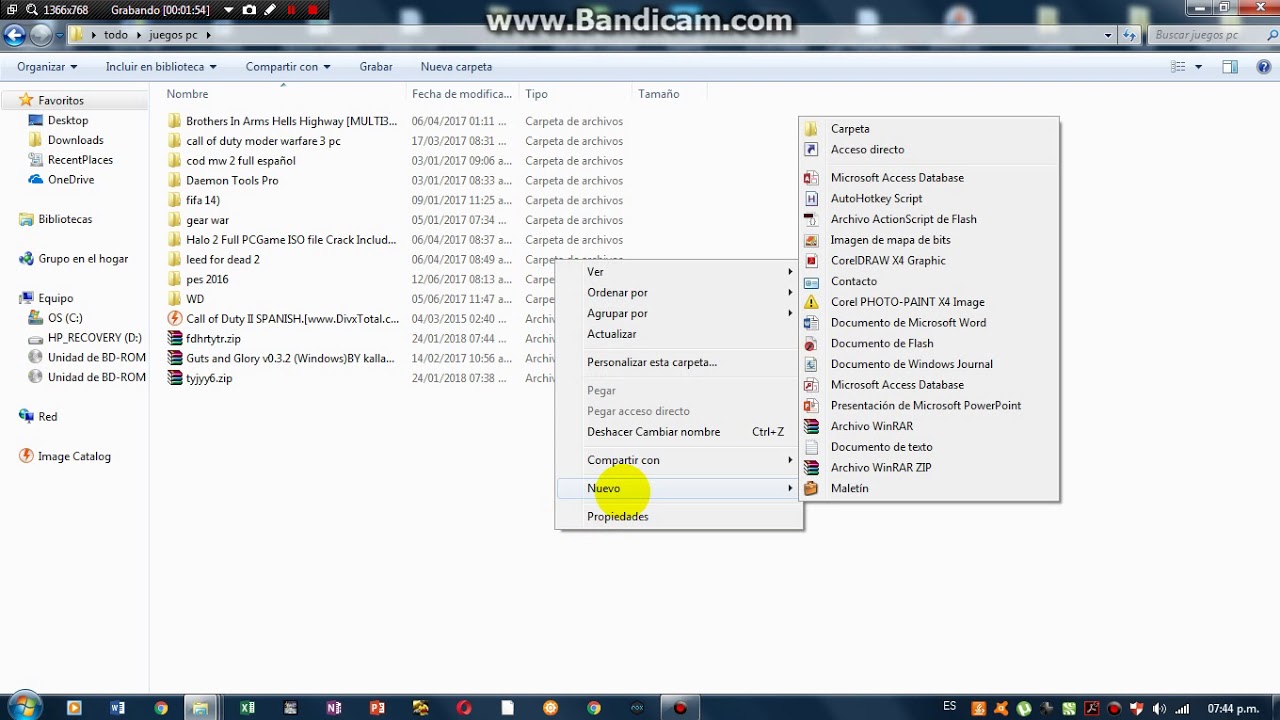Create new 'Documento de Flash'

(x=929, y=343)
